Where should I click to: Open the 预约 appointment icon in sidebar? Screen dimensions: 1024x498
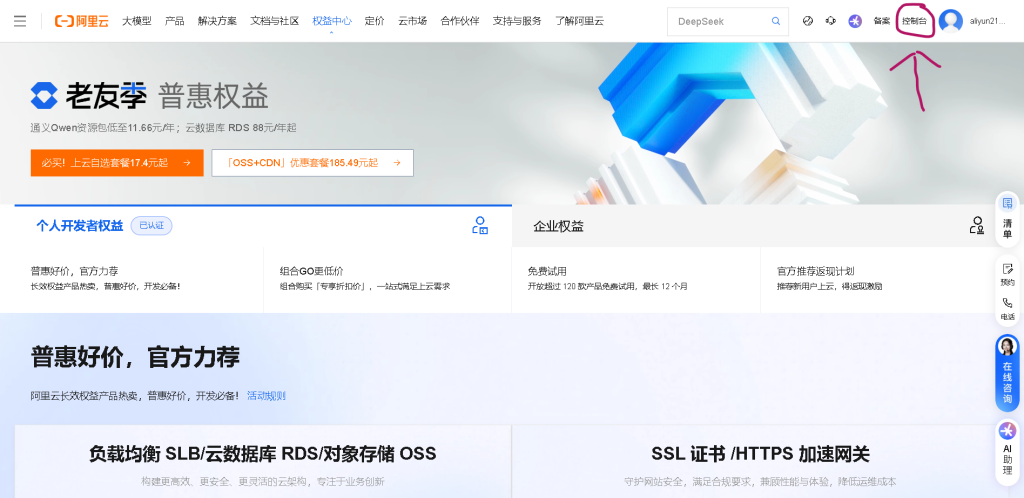(1007, 274)
